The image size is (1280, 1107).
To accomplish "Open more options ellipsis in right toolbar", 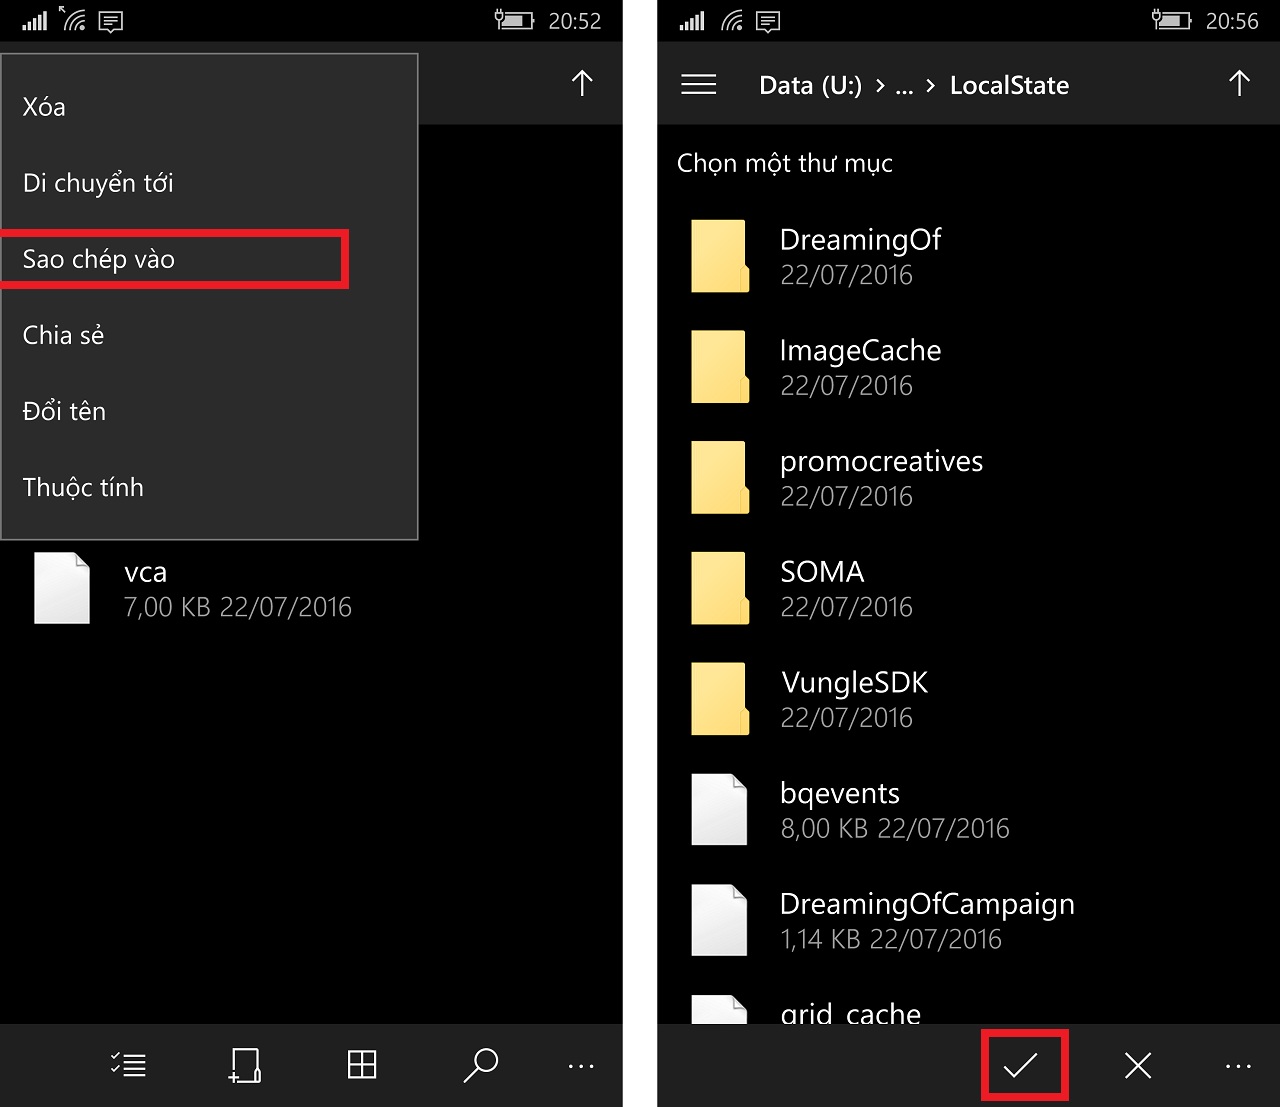I will (x=1238, y=1067).
